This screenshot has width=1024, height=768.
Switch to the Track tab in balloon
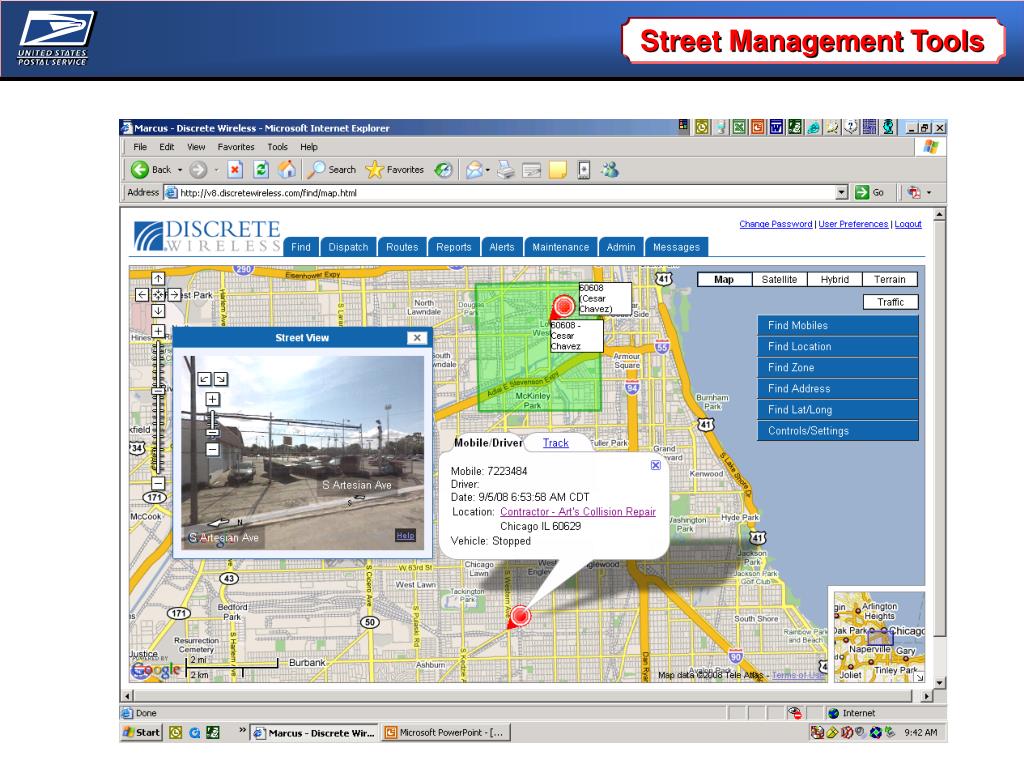pos(556,443)
